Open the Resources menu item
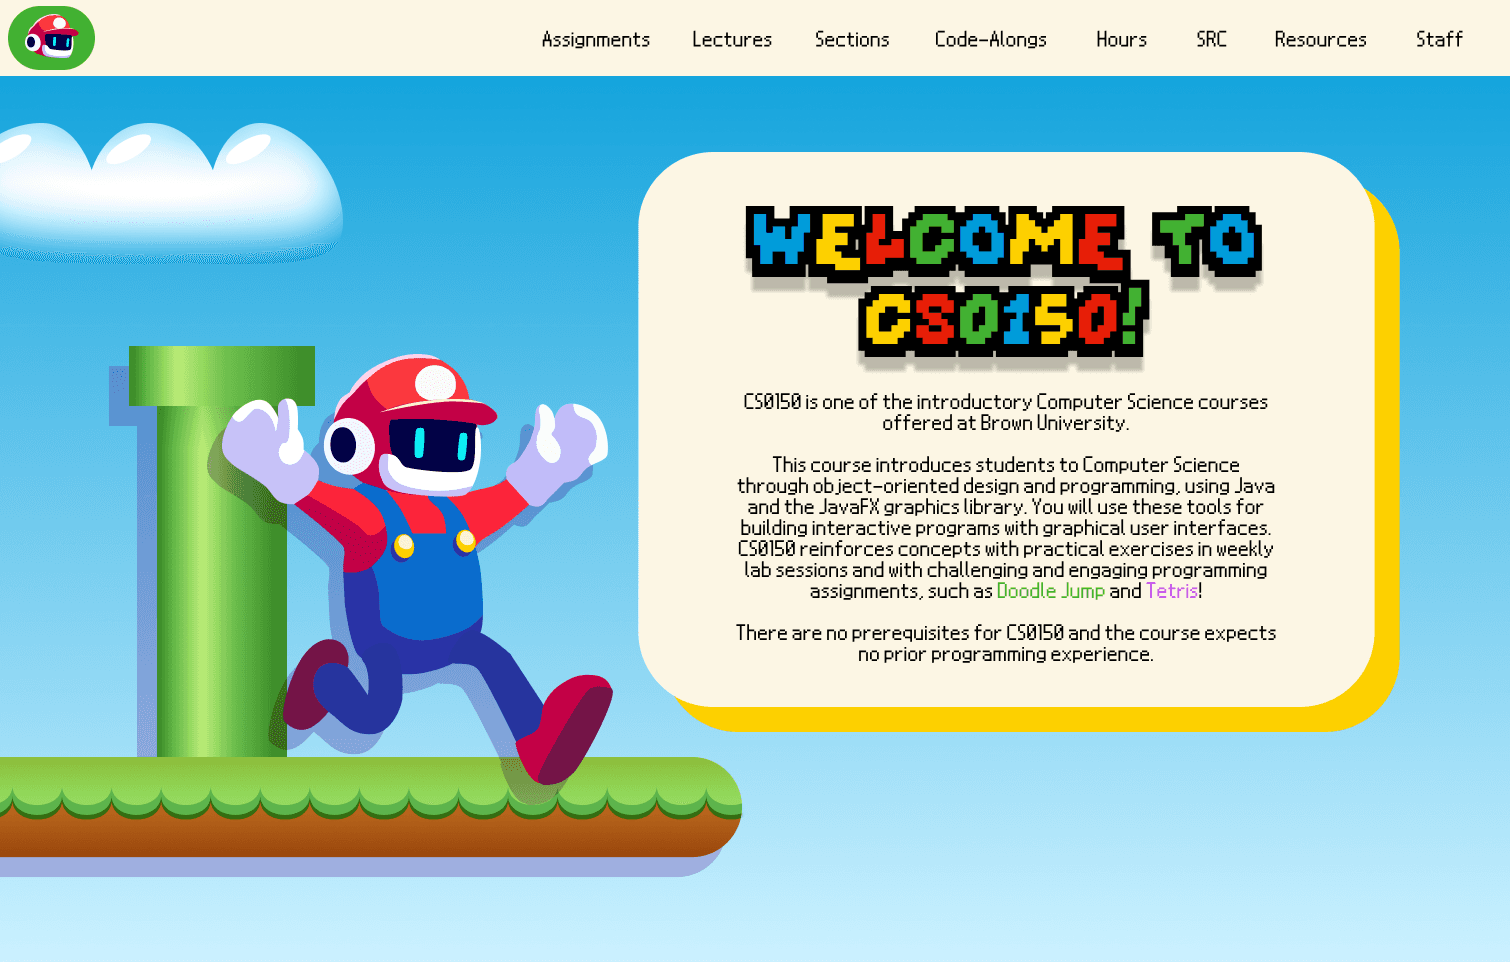The height and width of the screenshot is (962, 1510). (1320, 39)
